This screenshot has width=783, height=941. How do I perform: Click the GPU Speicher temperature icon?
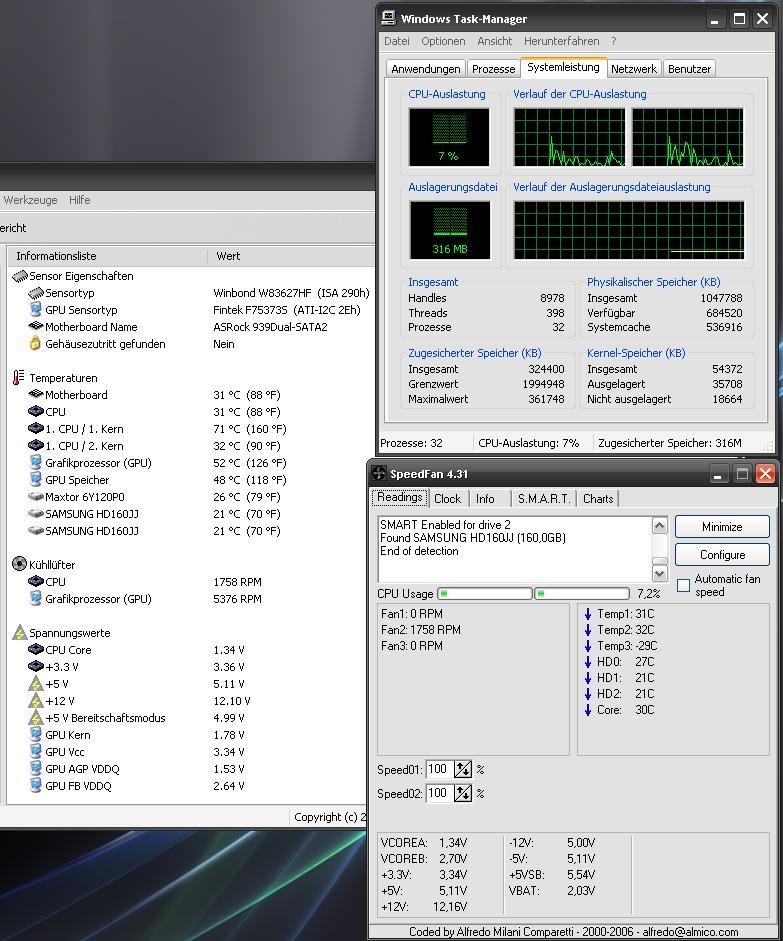(x=35, y=480)
